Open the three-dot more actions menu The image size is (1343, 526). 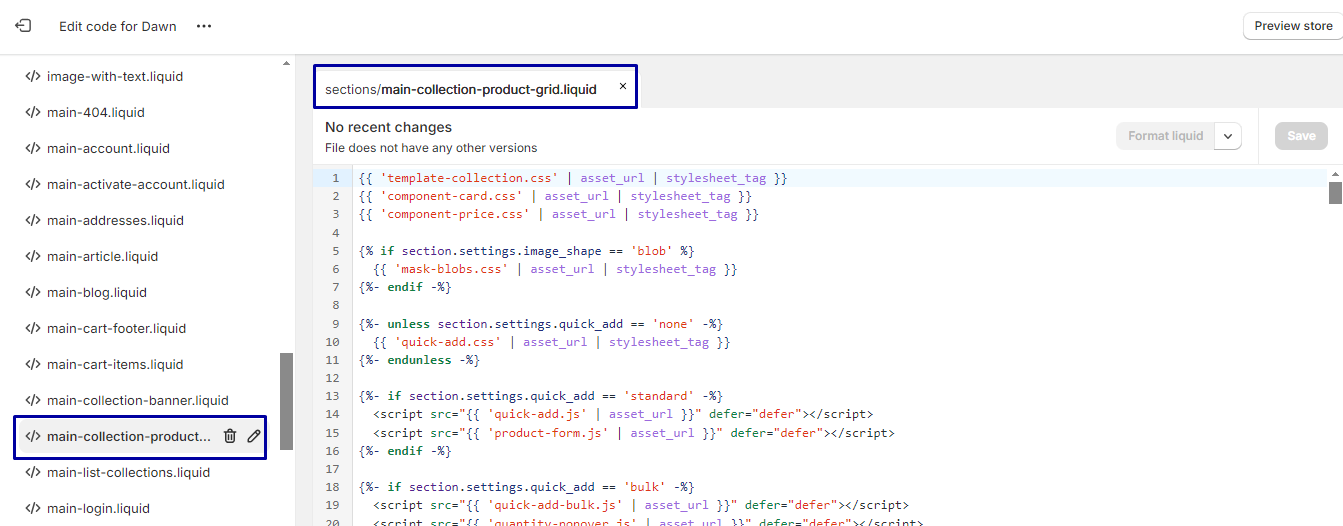pyautogui.click(x=204, y=26)
